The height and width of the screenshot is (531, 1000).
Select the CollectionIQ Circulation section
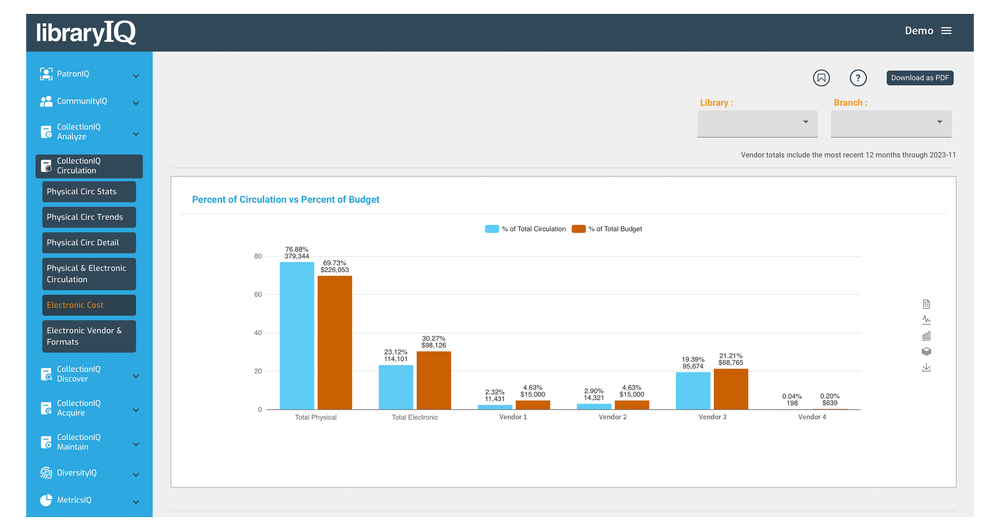[89, 166]
